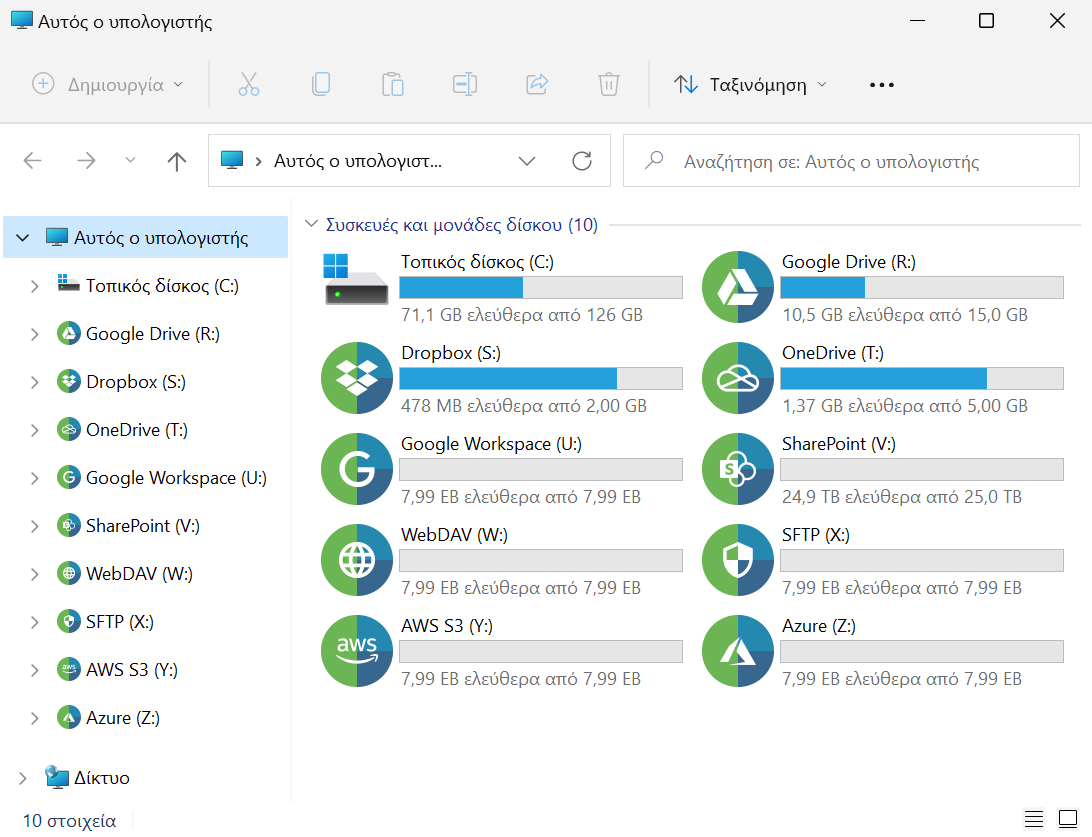Click '478 MB ελεύθερα από 2,00 GB' text
The width and height of the screenshot is (1092, 837).
tap(524, 405)
